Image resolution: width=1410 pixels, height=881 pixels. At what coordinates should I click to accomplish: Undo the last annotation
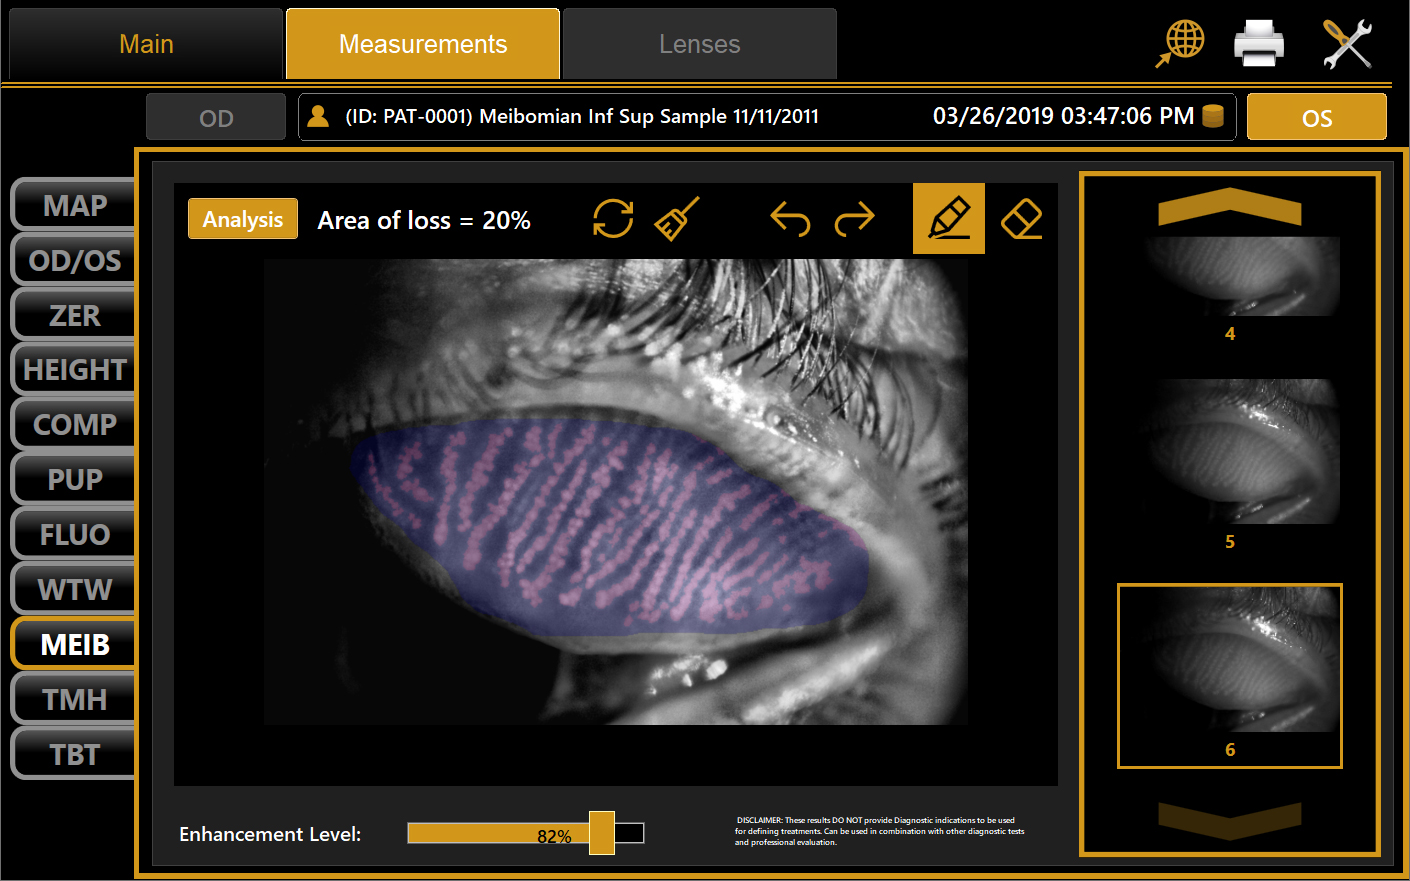coord(789,218)
